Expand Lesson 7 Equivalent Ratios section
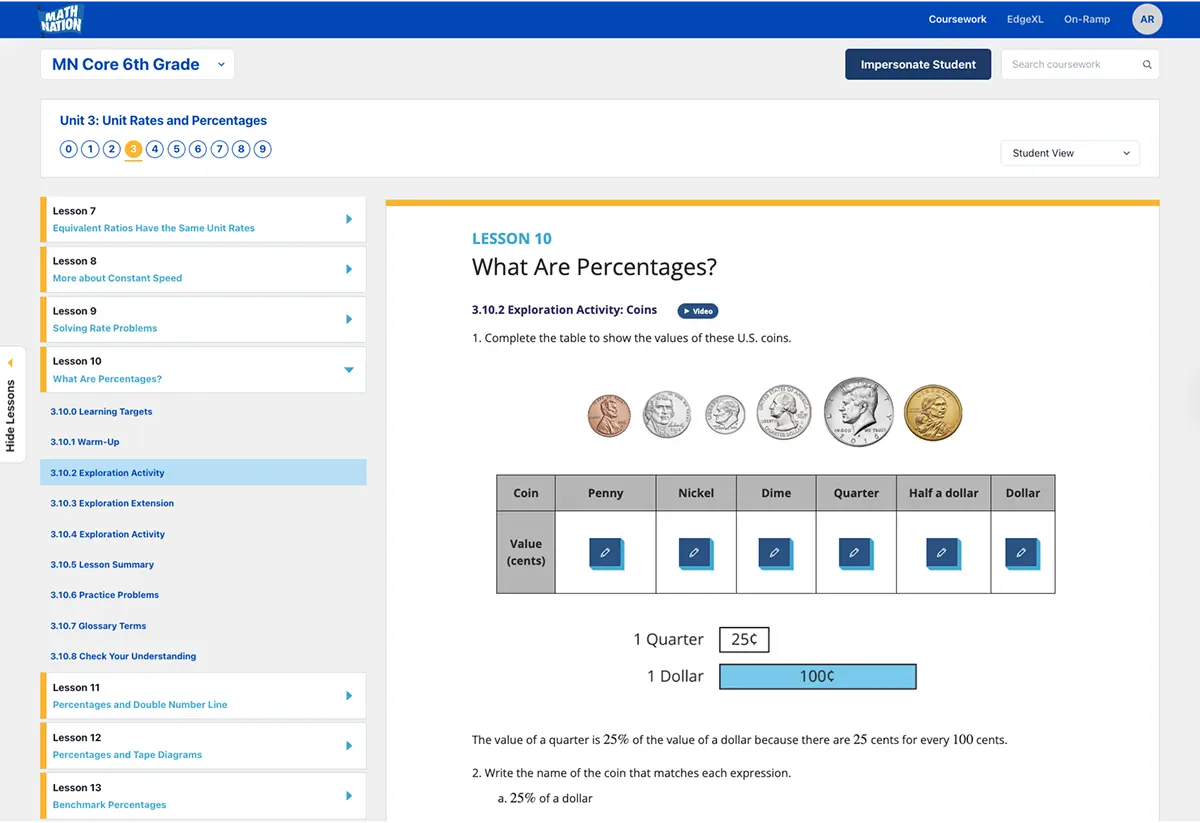Image resolution: width=1200 pixels, height=823 pixels. (348, 219)
